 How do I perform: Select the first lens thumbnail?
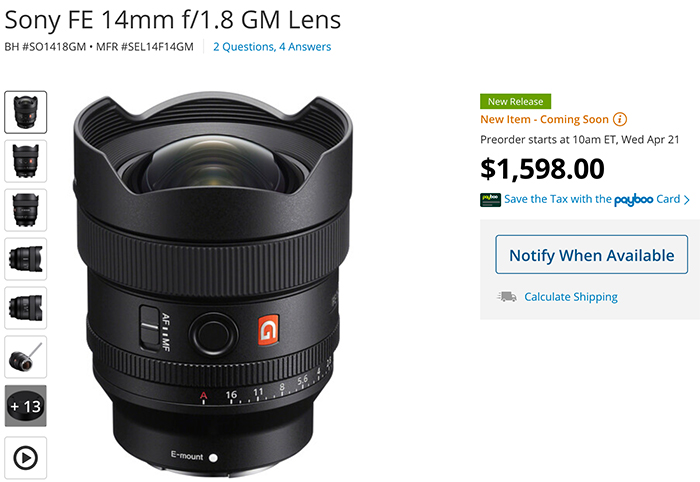[x=25, y=112]
